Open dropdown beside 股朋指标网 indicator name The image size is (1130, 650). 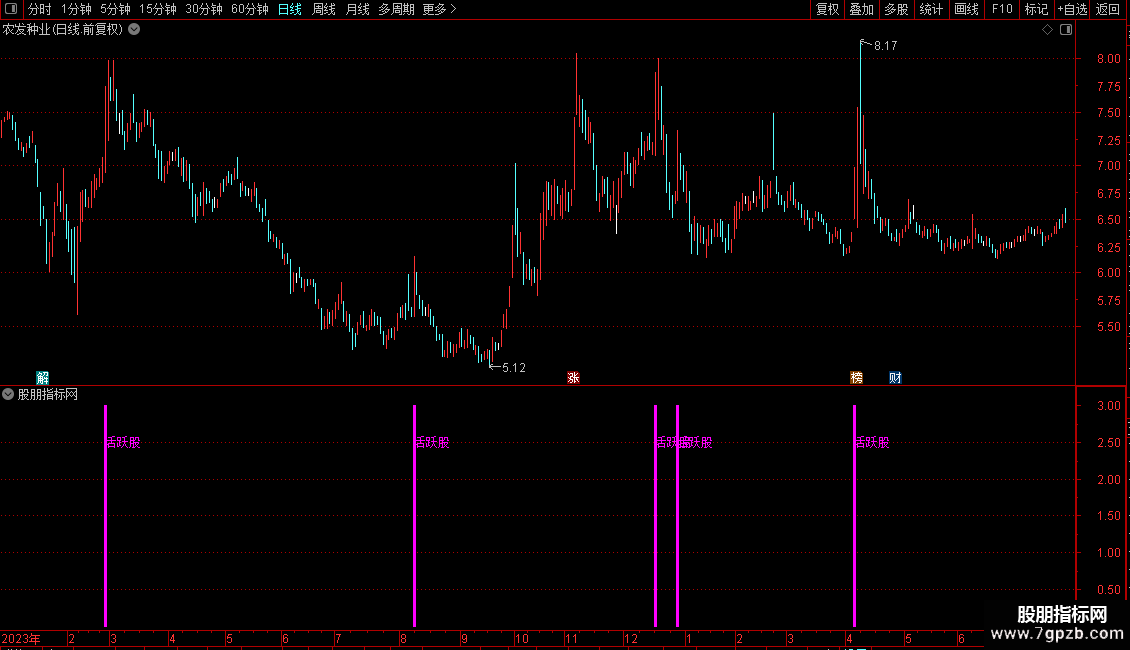click(8, 394)
